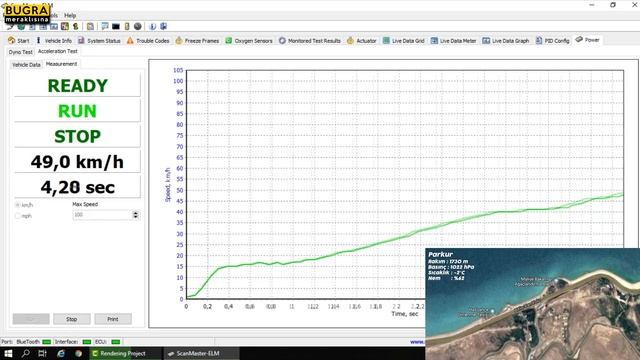Click the mobile phone toolbar icon
The image size is (640, 360).
[127, 27]
